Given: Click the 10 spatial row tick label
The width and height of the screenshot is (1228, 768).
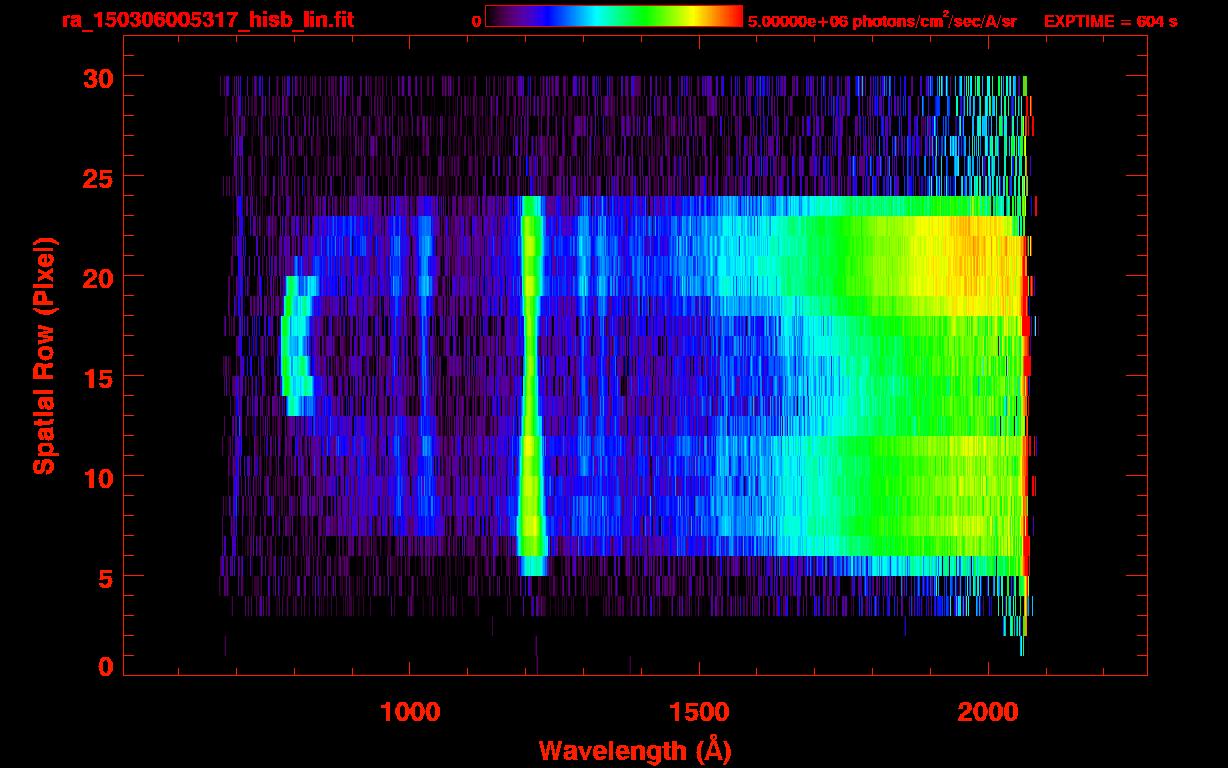Looking at the screenshot, I should (98, 477).
